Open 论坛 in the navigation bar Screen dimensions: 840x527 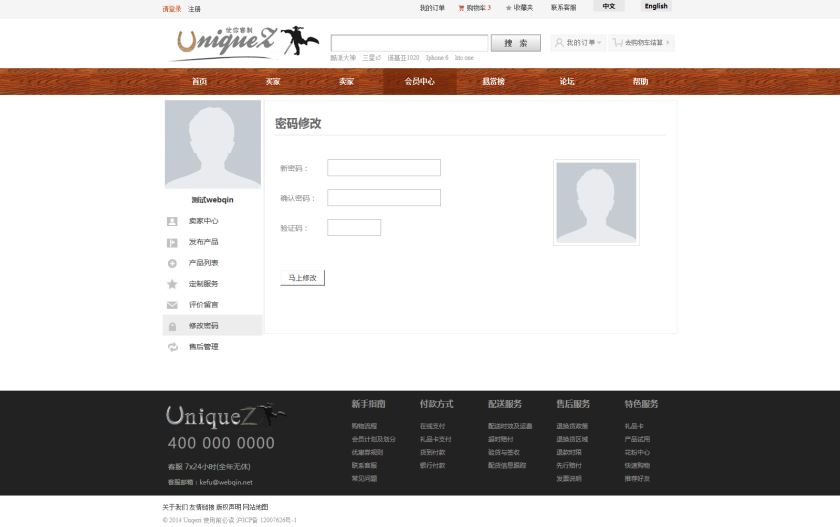click(567, 81)
